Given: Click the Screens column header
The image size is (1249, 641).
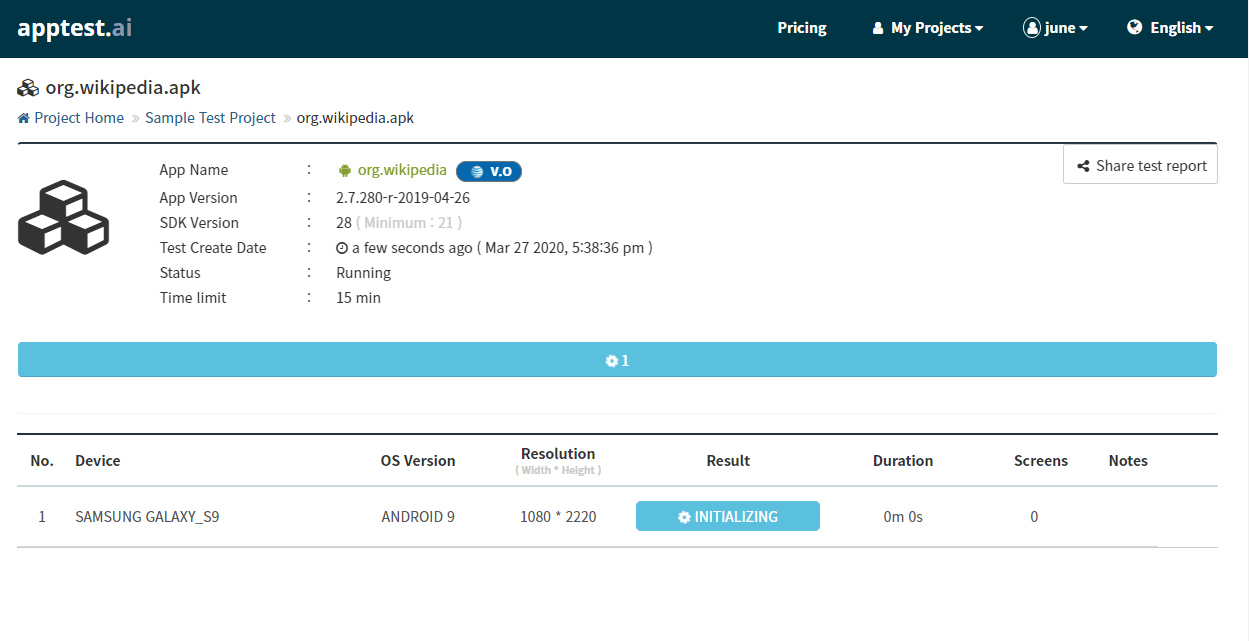Looking at the screenshot, I should coord(1041,461).
